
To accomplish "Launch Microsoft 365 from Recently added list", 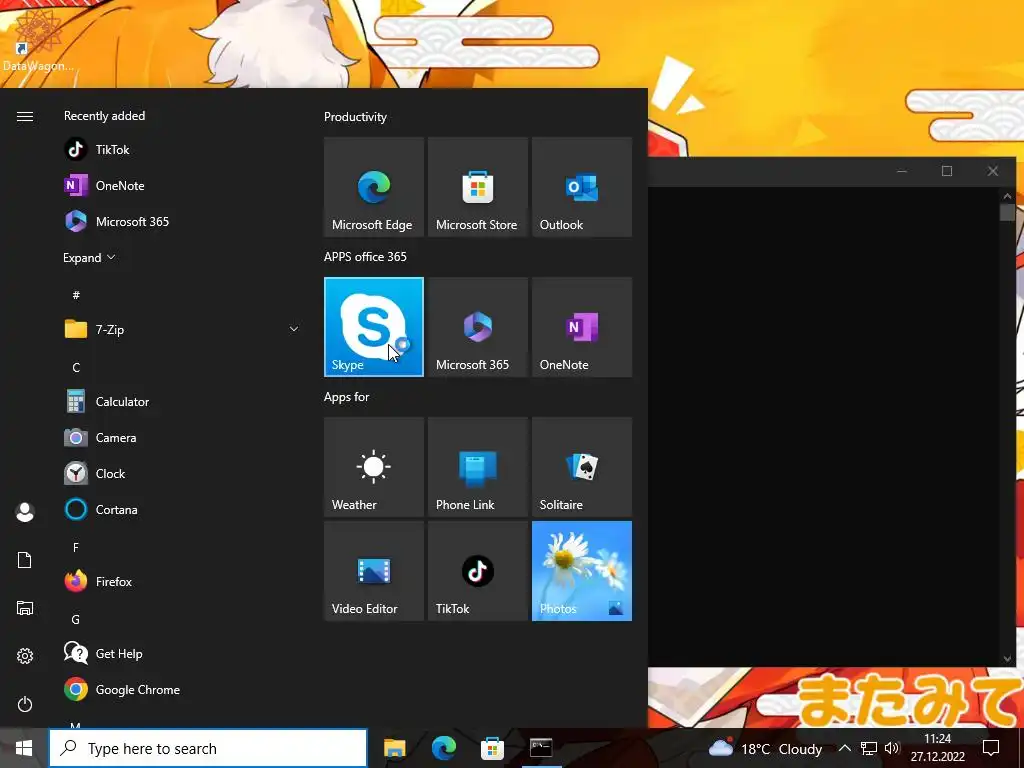I will (181, 221).
